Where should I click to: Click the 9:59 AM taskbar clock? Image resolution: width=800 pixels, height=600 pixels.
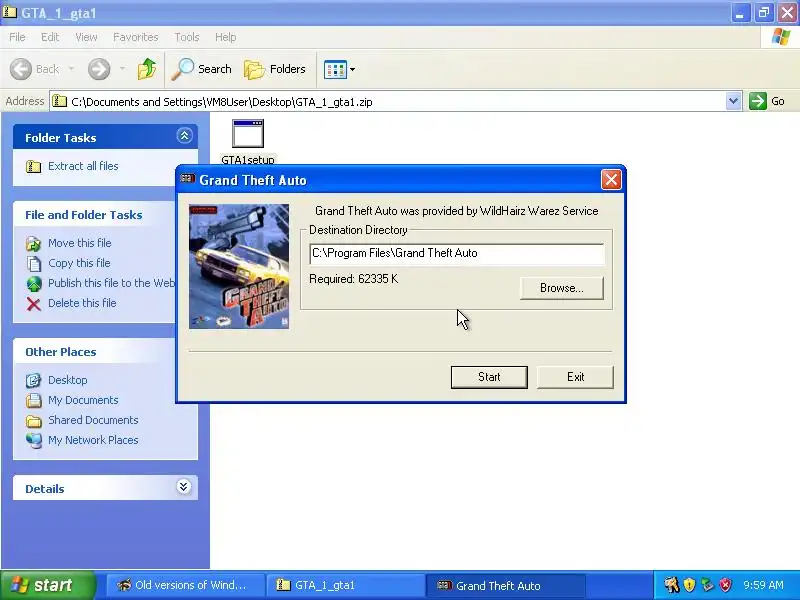(x=763, y=585)
